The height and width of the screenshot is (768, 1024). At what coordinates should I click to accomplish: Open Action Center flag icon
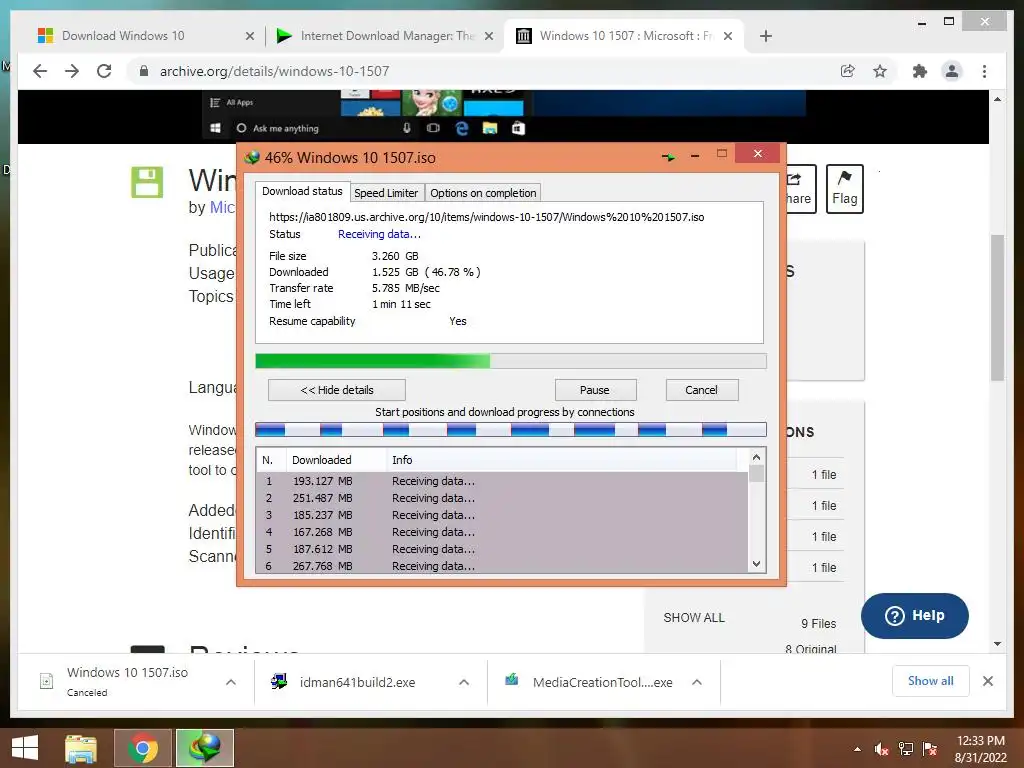point(930,749)
